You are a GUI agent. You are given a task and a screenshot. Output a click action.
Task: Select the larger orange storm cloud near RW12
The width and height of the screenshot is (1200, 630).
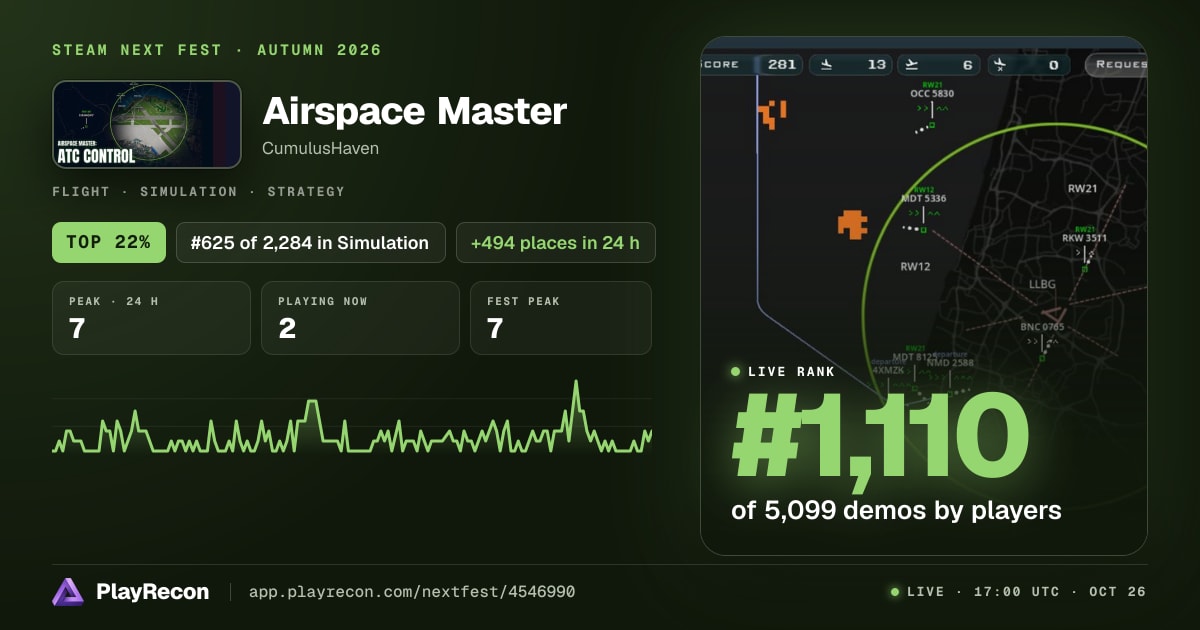point(852,224)
